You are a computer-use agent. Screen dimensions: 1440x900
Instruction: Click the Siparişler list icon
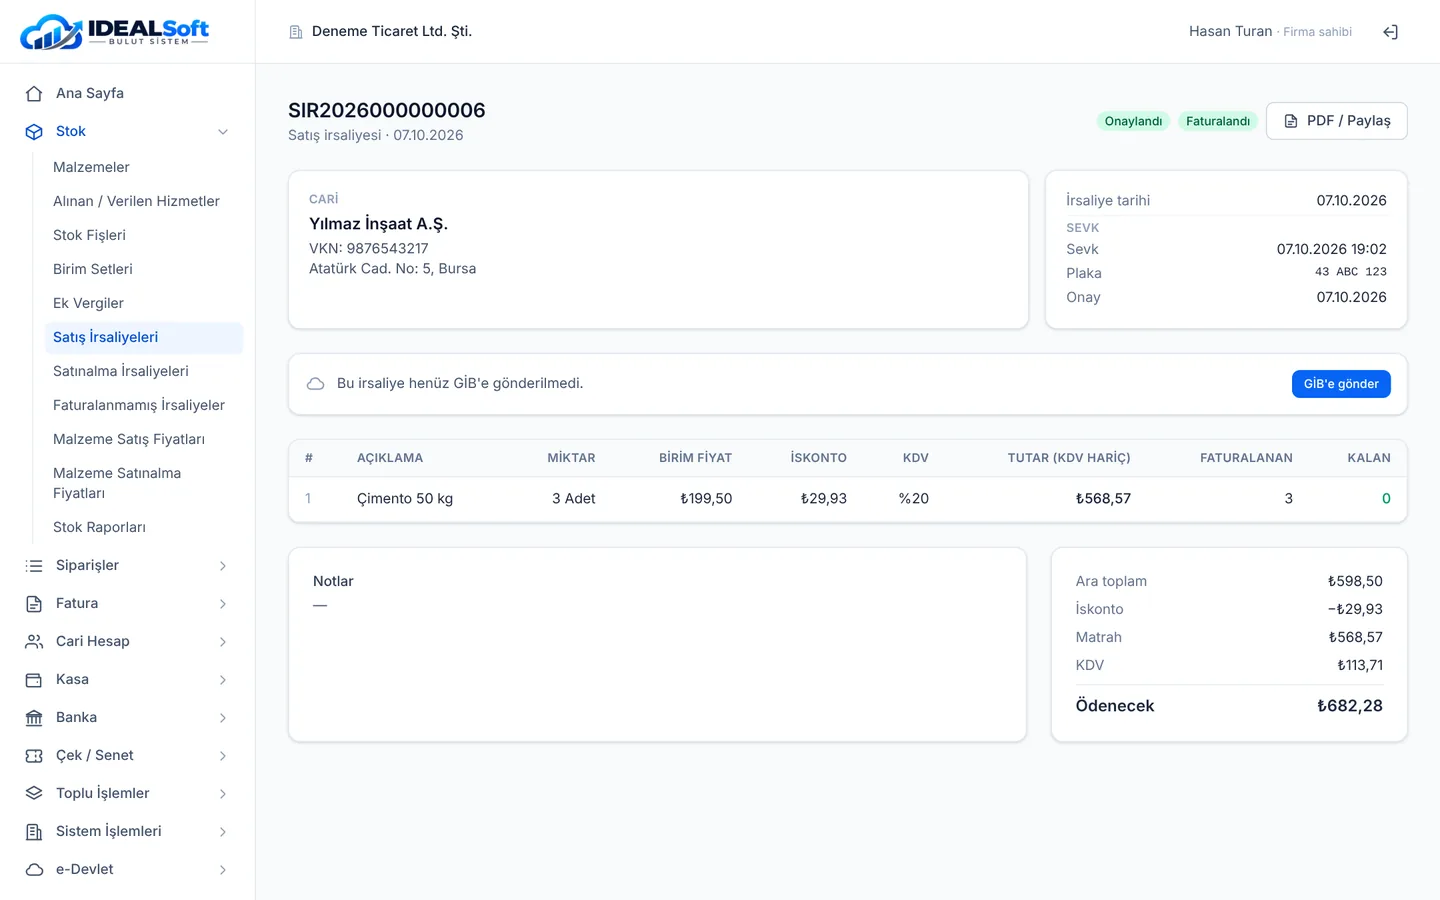(x=34, y=565)
